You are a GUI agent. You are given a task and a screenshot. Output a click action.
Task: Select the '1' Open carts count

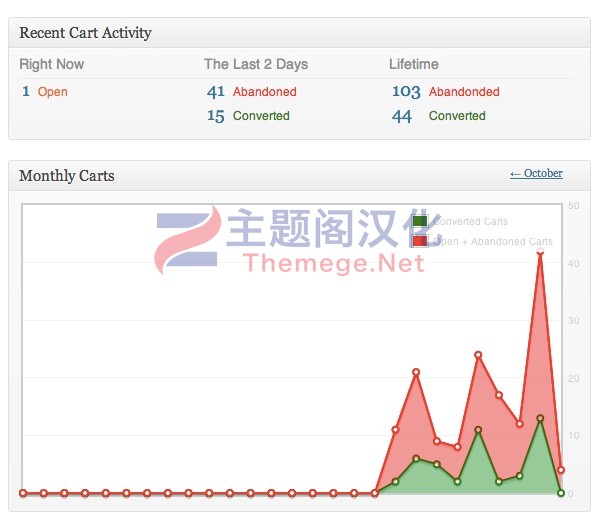pos(26,91)
